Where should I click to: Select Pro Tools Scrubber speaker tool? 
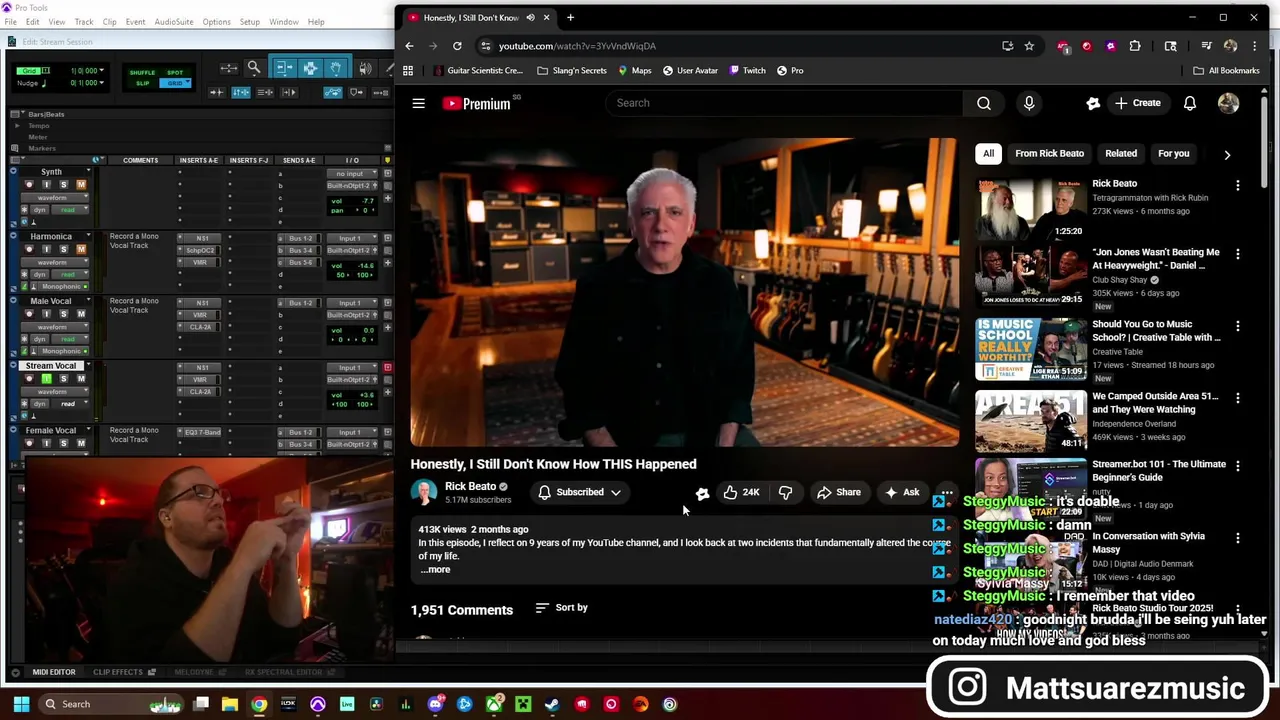pyautogui.click(x=365, y=68)
